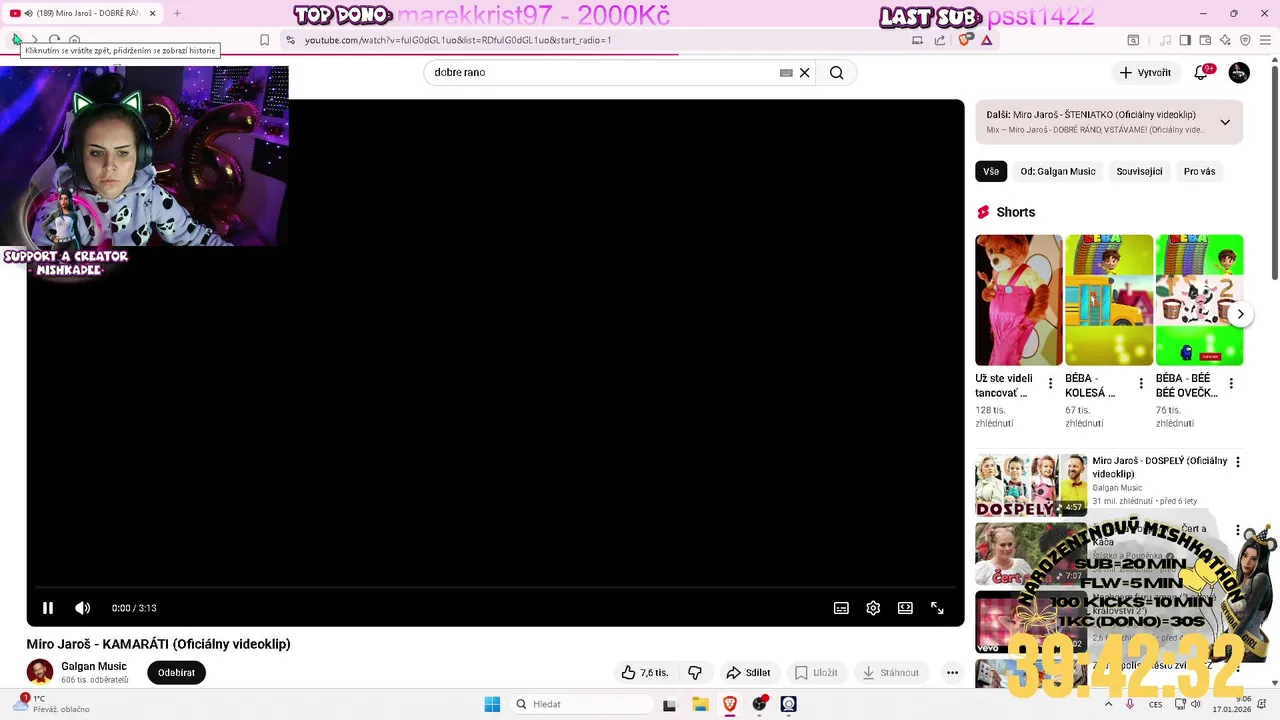This screenshot has height=720, width=1280.
Task: Subscribe with the Odebírat button
Action: [x=176, y=673]
